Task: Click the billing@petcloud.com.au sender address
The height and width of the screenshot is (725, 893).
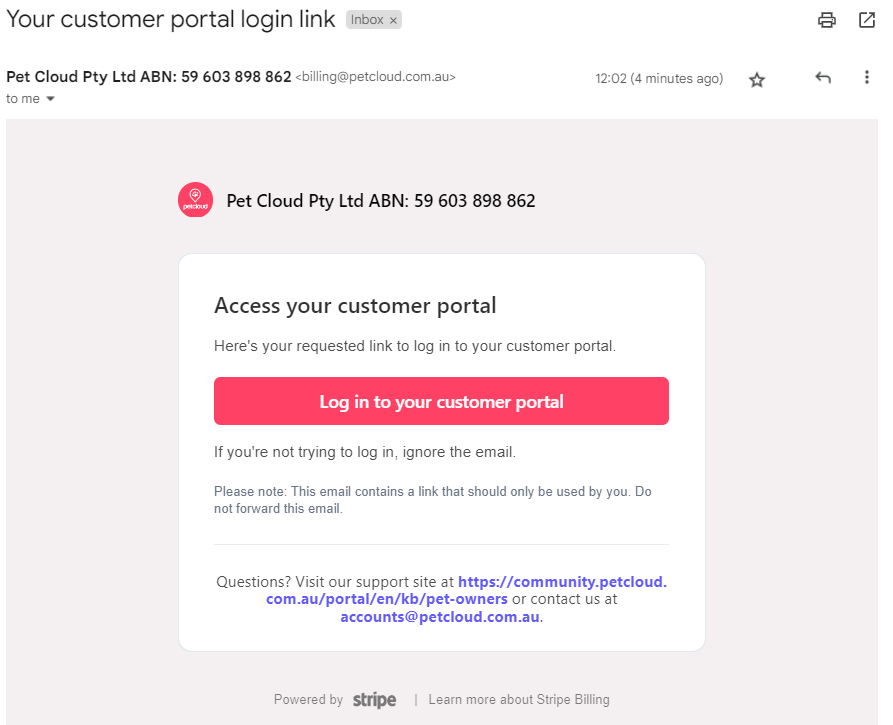Action: (375, 77)
